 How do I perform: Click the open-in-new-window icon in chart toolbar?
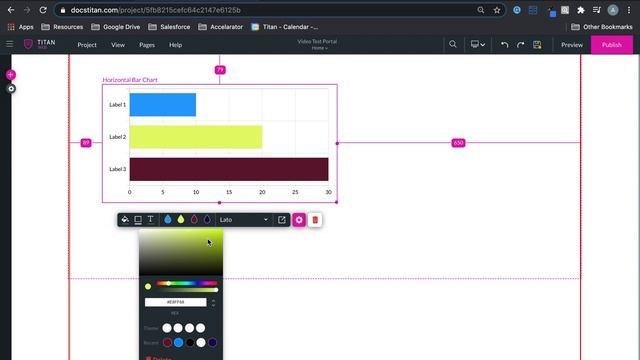282,220
